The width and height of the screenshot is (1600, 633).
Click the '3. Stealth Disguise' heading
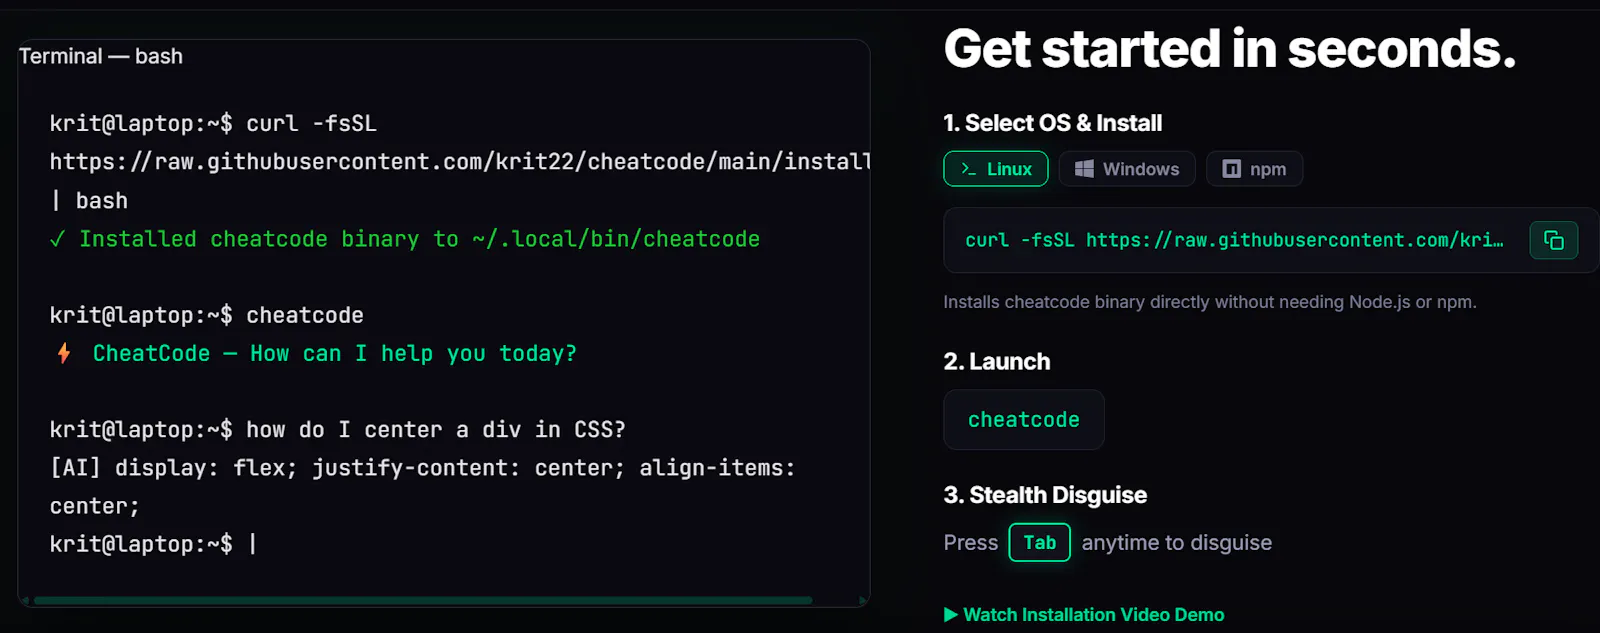coord(1045,495)
